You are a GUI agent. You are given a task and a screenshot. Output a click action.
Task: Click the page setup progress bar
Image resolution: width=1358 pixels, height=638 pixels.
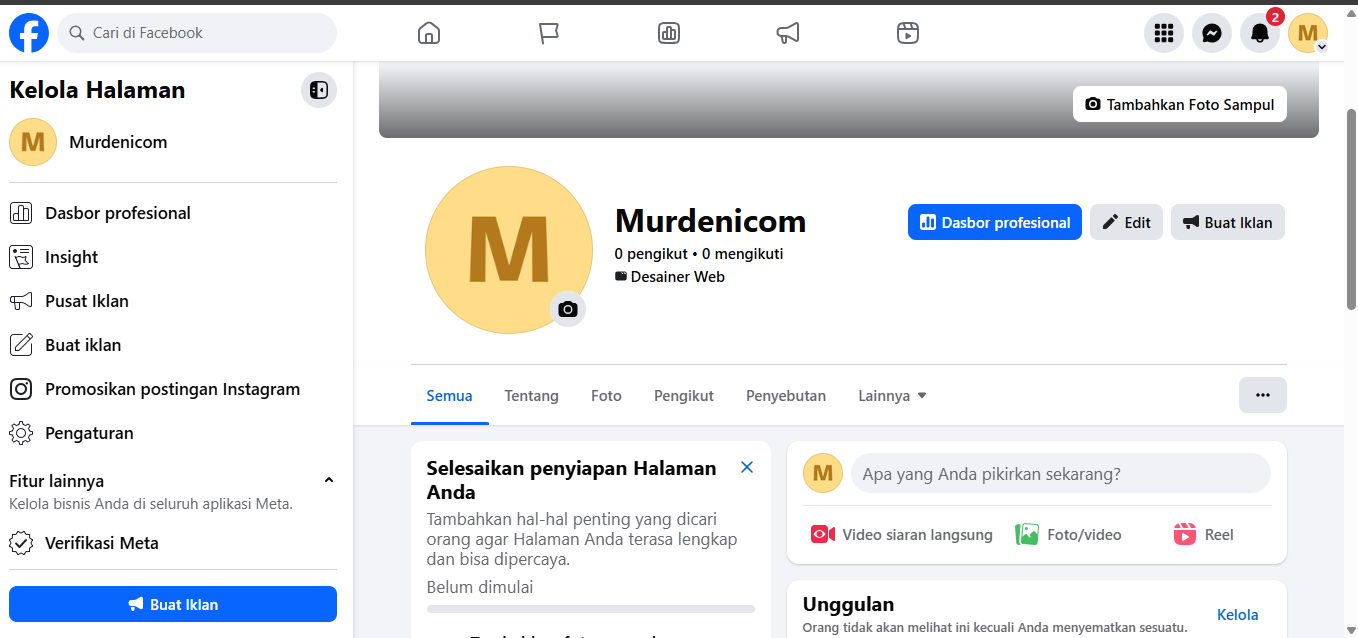click(590, 608)
